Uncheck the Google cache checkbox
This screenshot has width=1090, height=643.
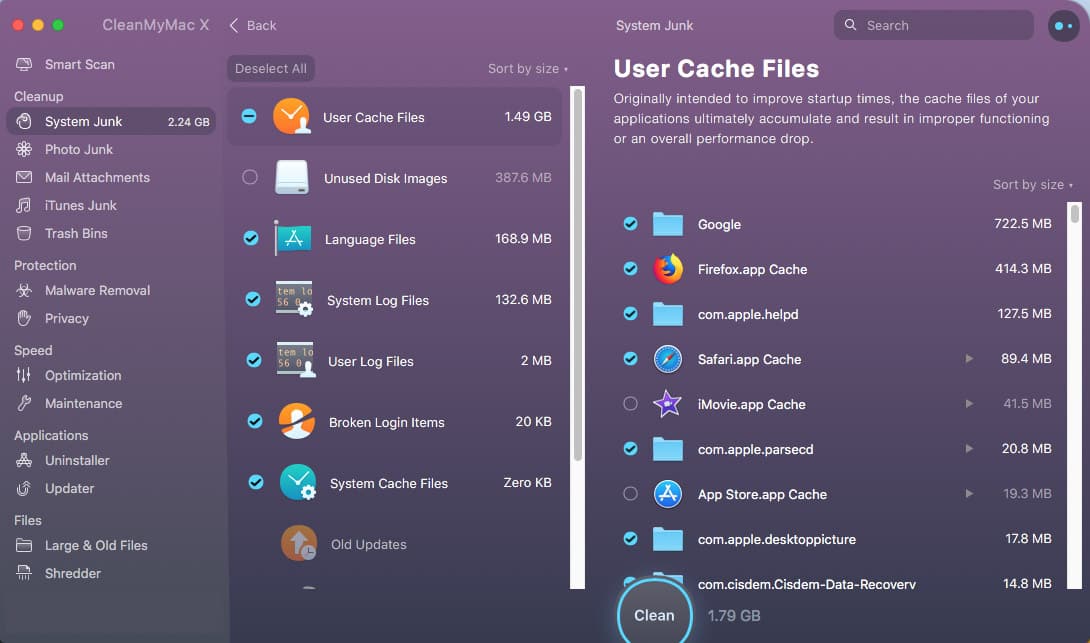click(631, 224)
